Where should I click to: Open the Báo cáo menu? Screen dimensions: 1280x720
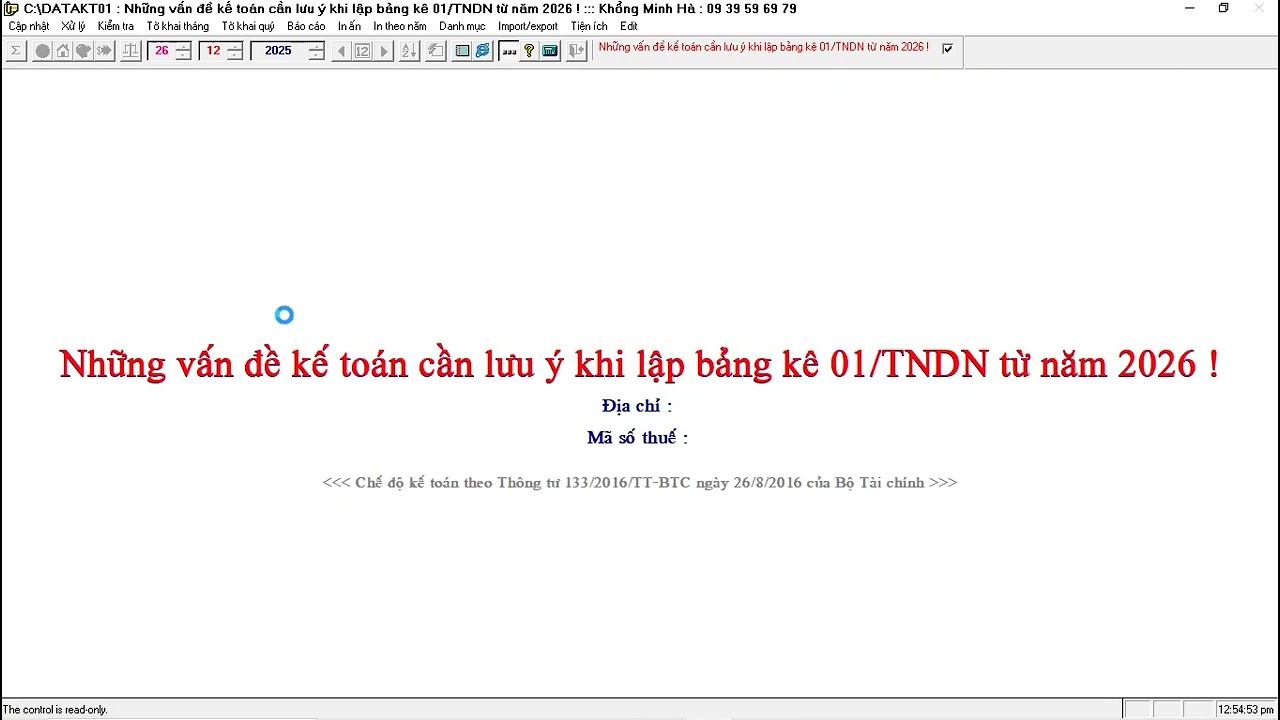click(306, 26)
